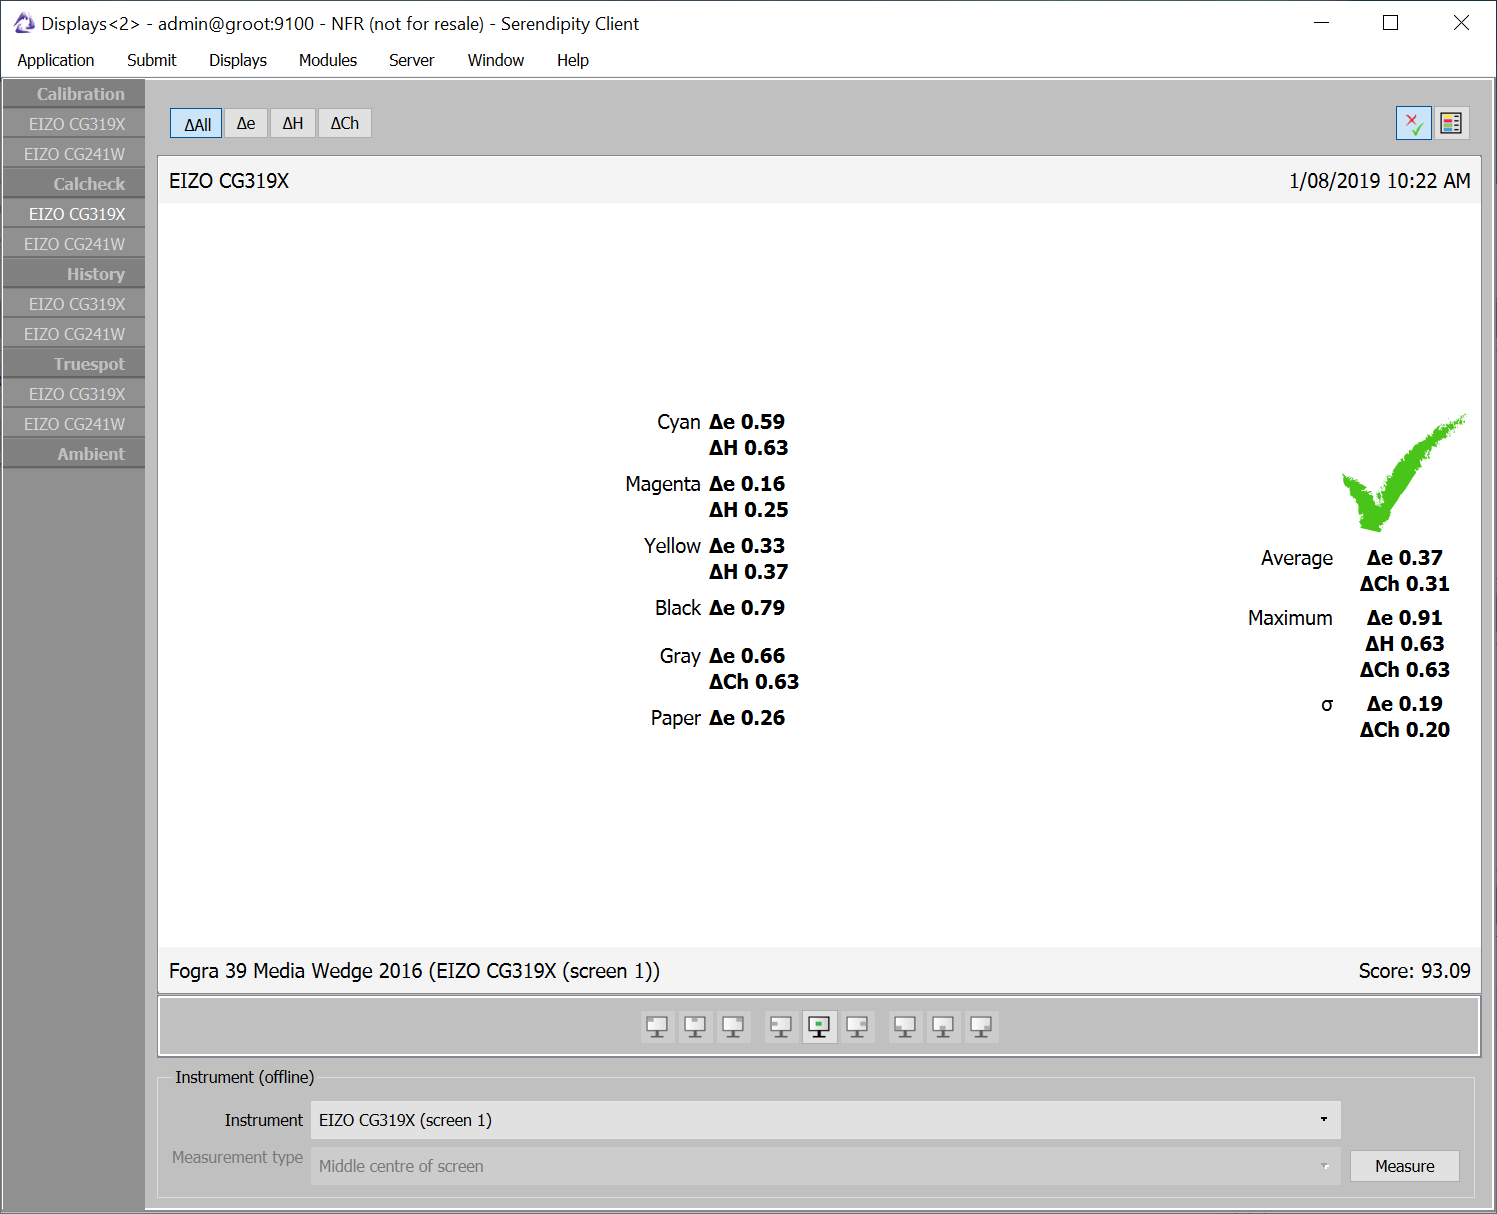Open the Submit menu
1497x1214 pixels.
[152, 60]
